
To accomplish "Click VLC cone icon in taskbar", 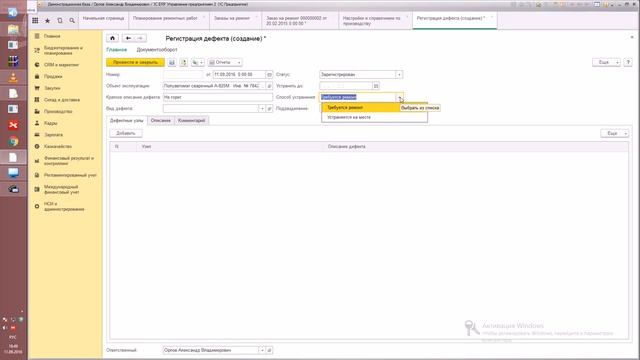I will pyautogui.click(x=13, y=77).
